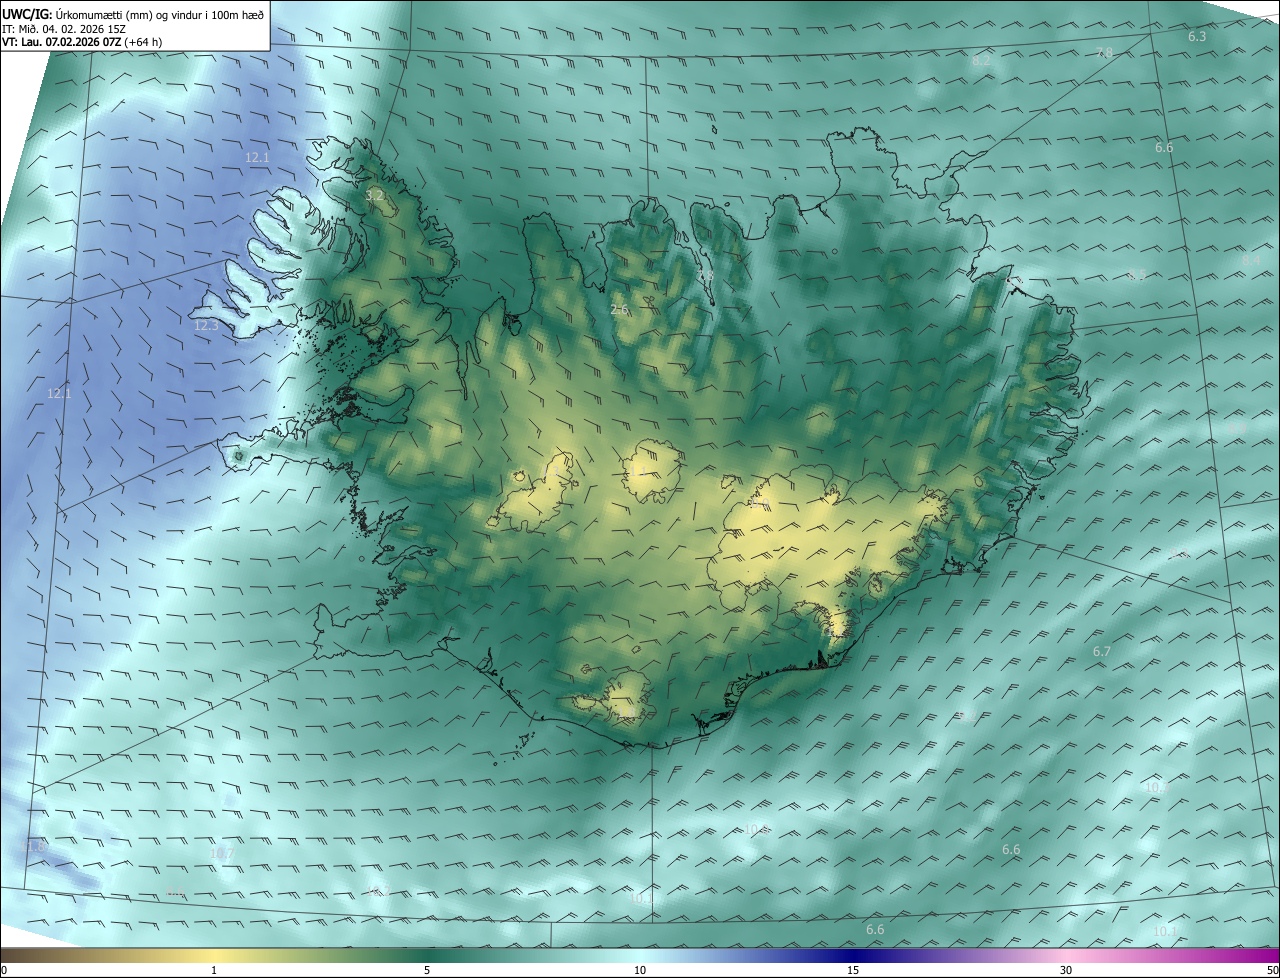The image size is (1280, 978).
Task: Click the 8.5 value label on the map
Action: click(1137, 274)
